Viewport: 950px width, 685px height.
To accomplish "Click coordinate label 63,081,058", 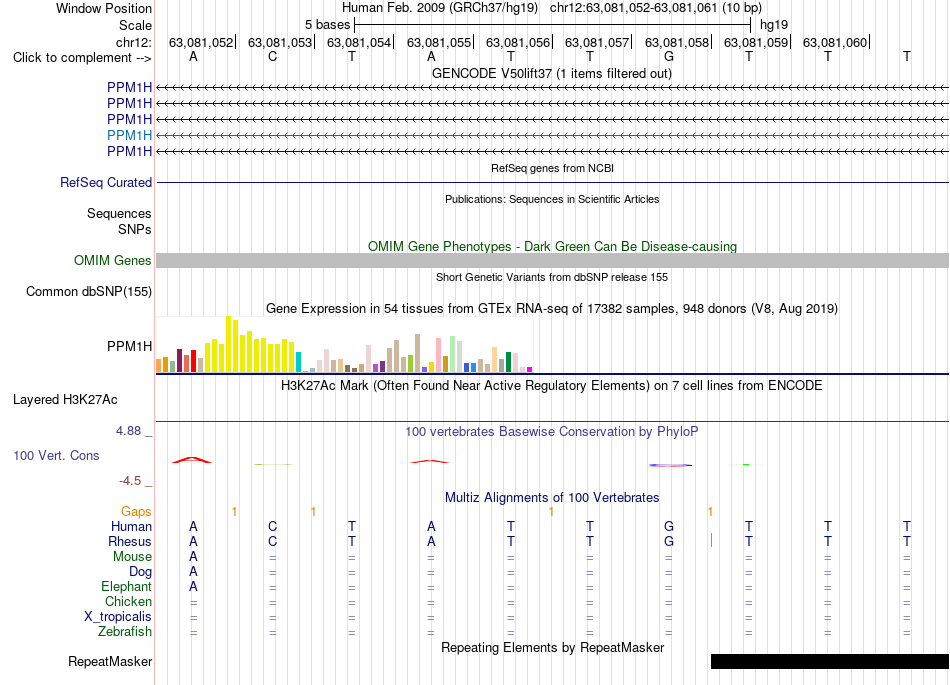I will click(x=677, y=42).
